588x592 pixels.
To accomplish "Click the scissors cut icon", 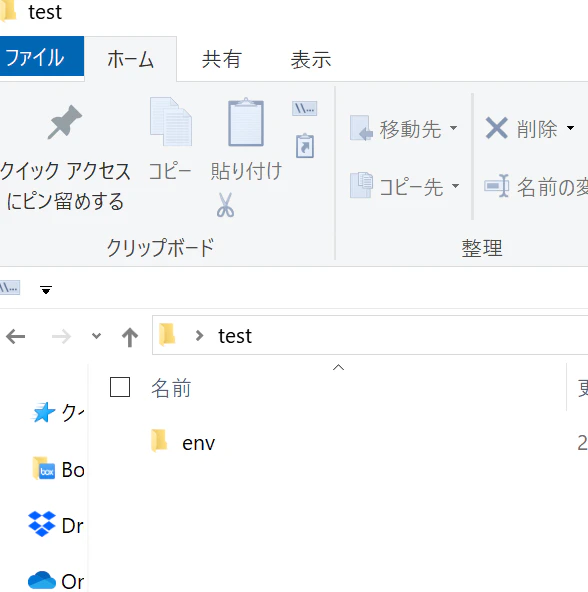I will point(225,205).
